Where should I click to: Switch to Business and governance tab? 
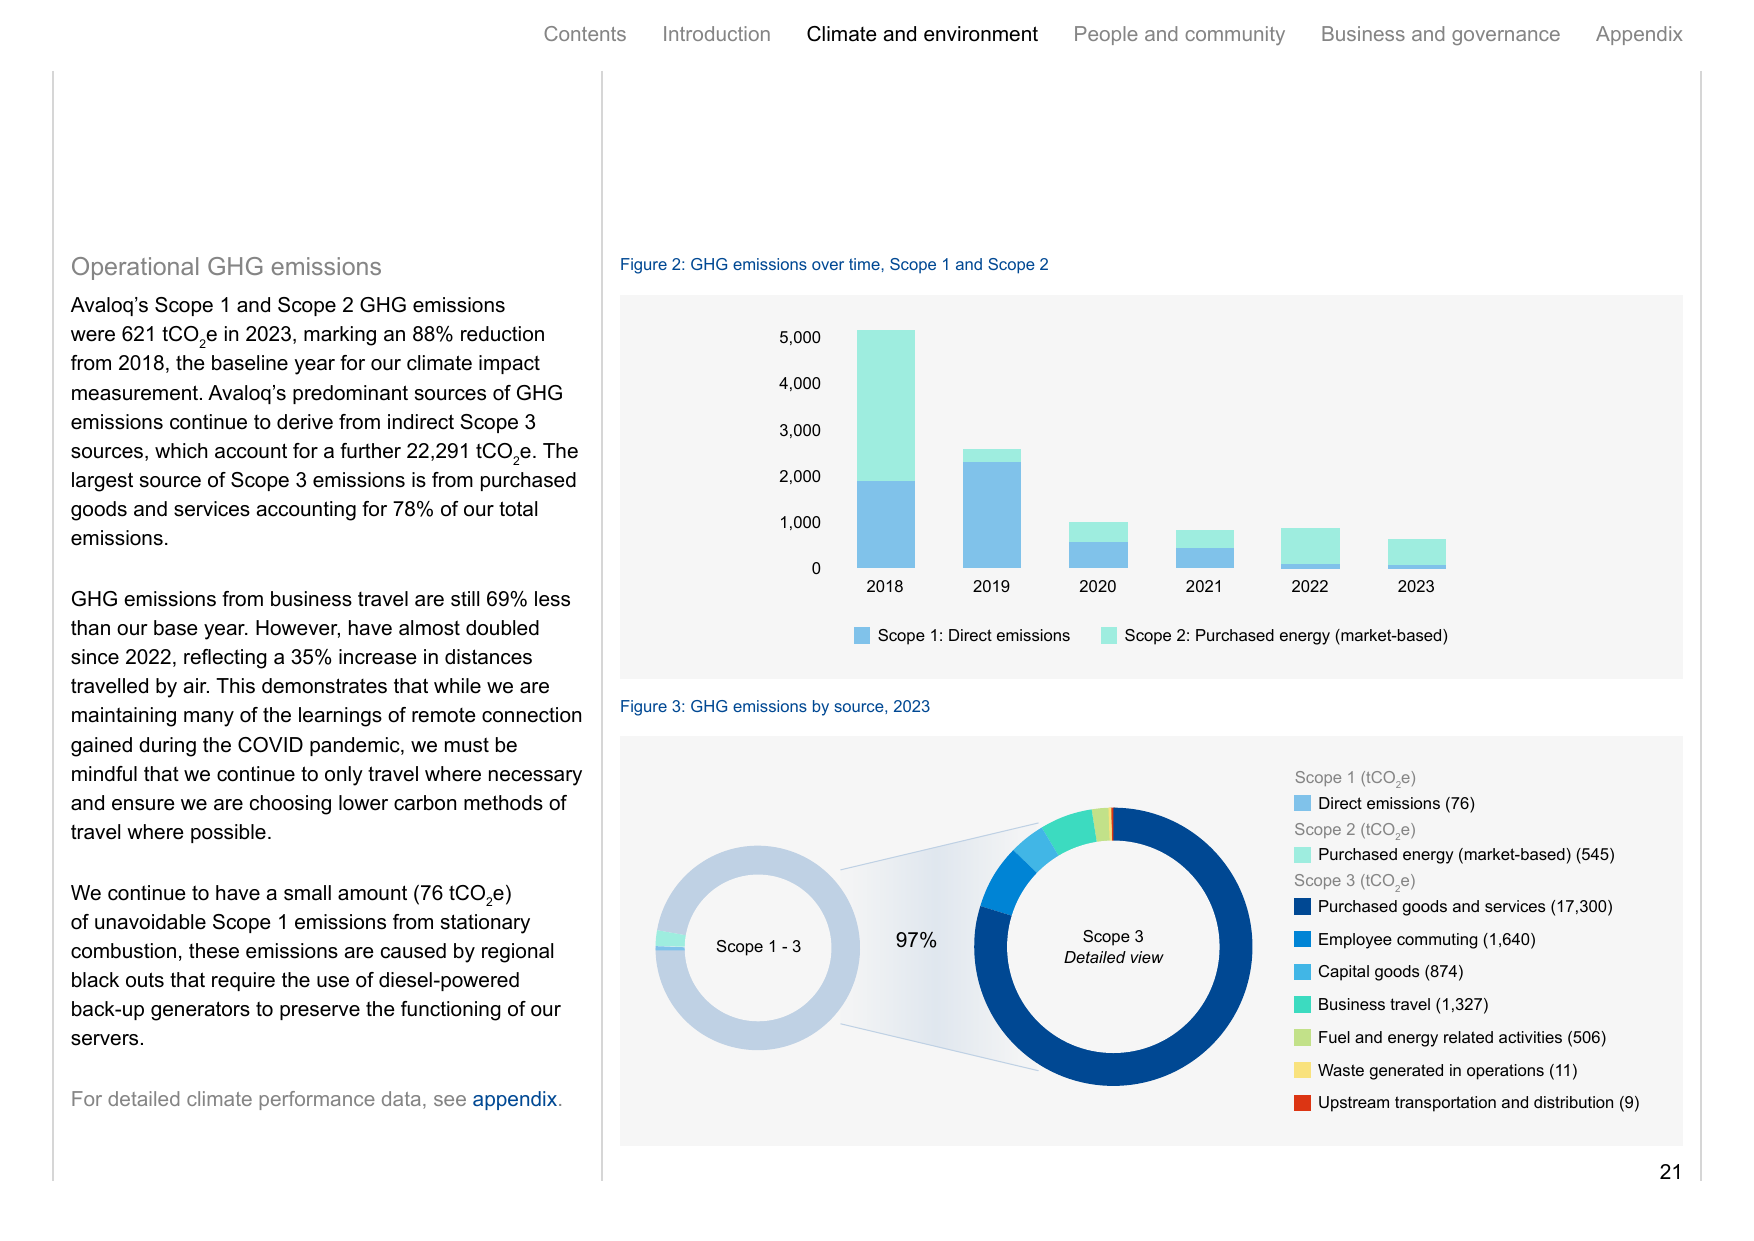tap(1440, 34)
